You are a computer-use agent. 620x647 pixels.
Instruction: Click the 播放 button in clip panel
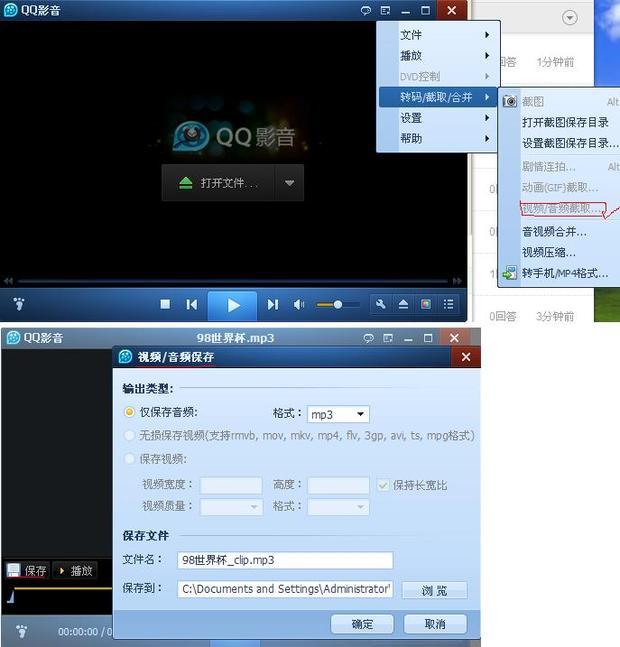click(x=75, y=571)
